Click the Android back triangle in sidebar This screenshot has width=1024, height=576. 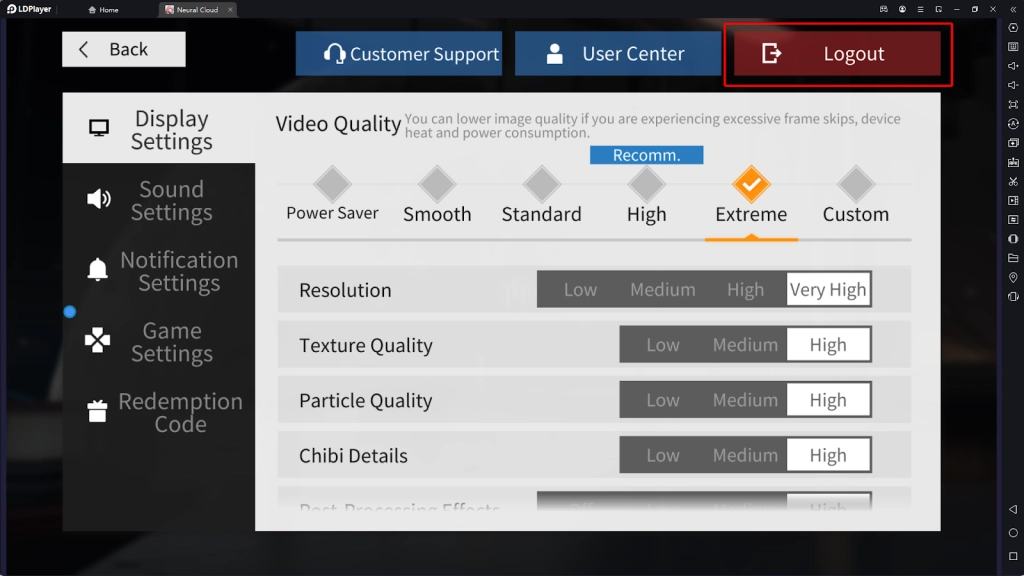pyautogui.click(x=1013, y=510)
